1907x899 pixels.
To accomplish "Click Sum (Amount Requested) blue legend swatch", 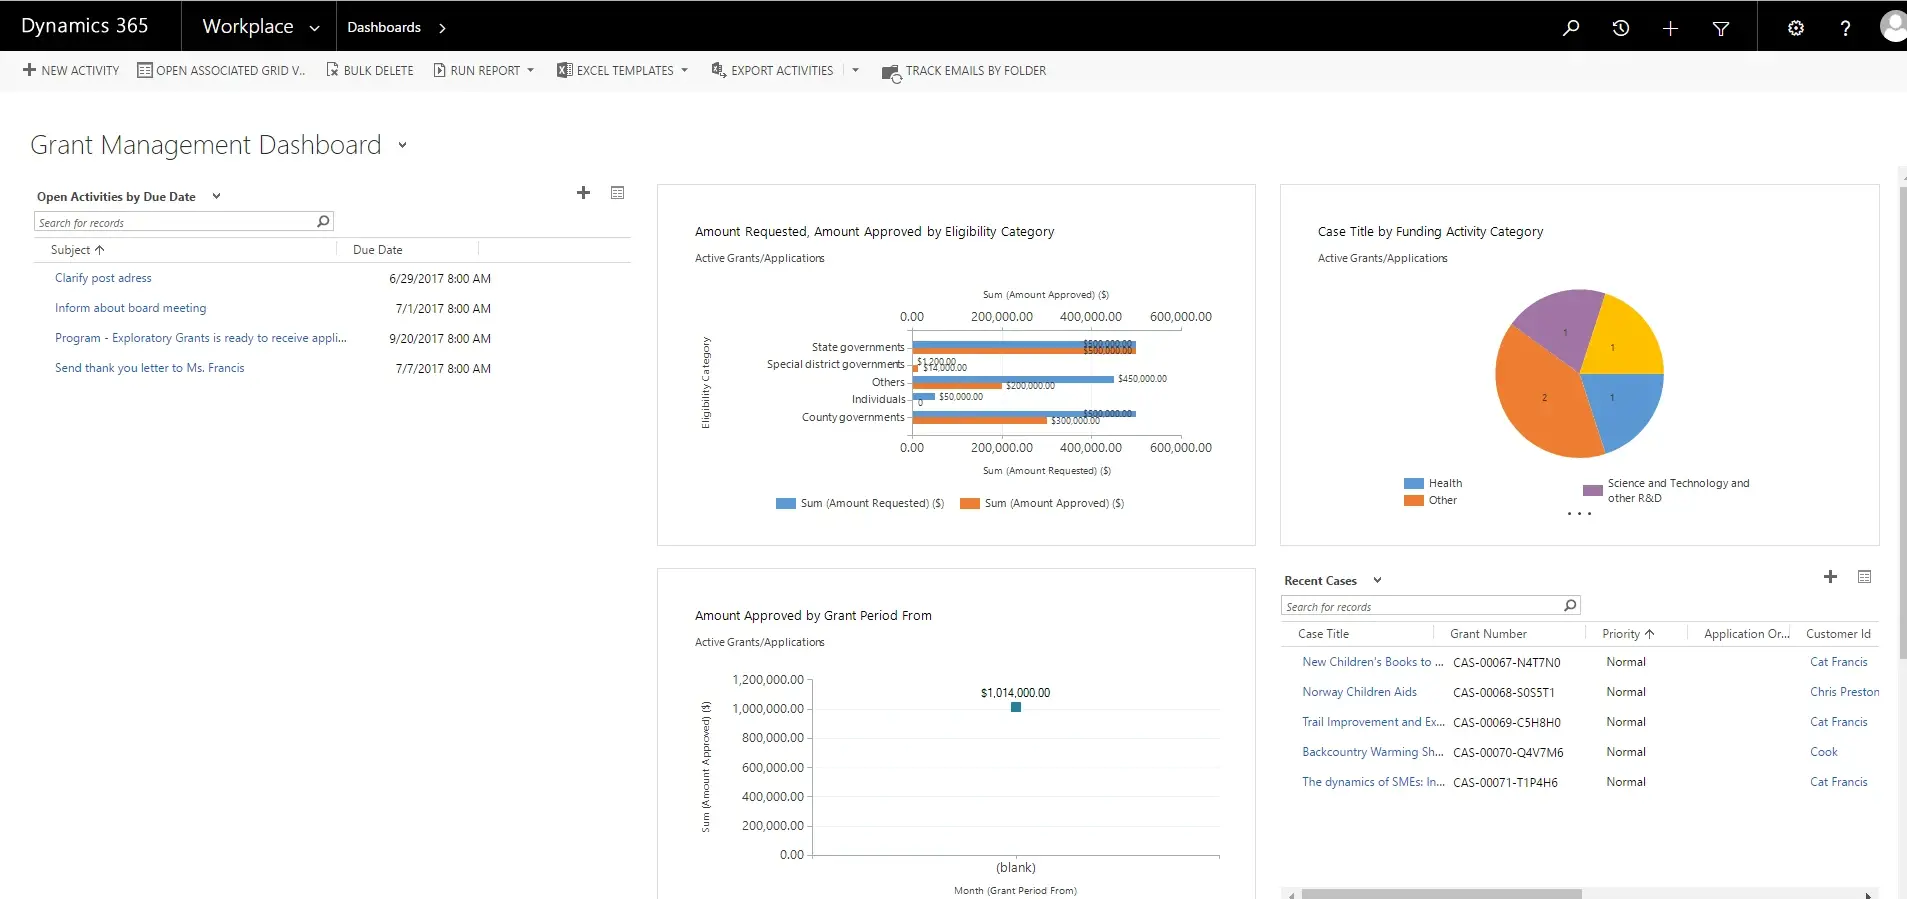I will (786, 503).
